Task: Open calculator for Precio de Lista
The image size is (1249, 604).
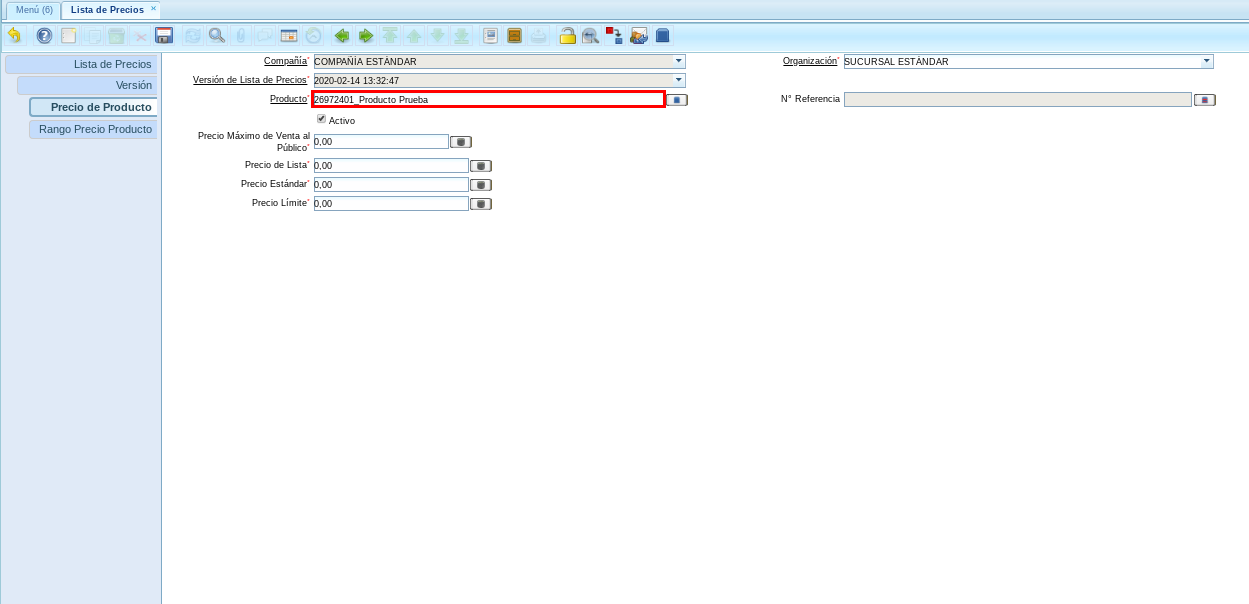Action: click(481, 166)
